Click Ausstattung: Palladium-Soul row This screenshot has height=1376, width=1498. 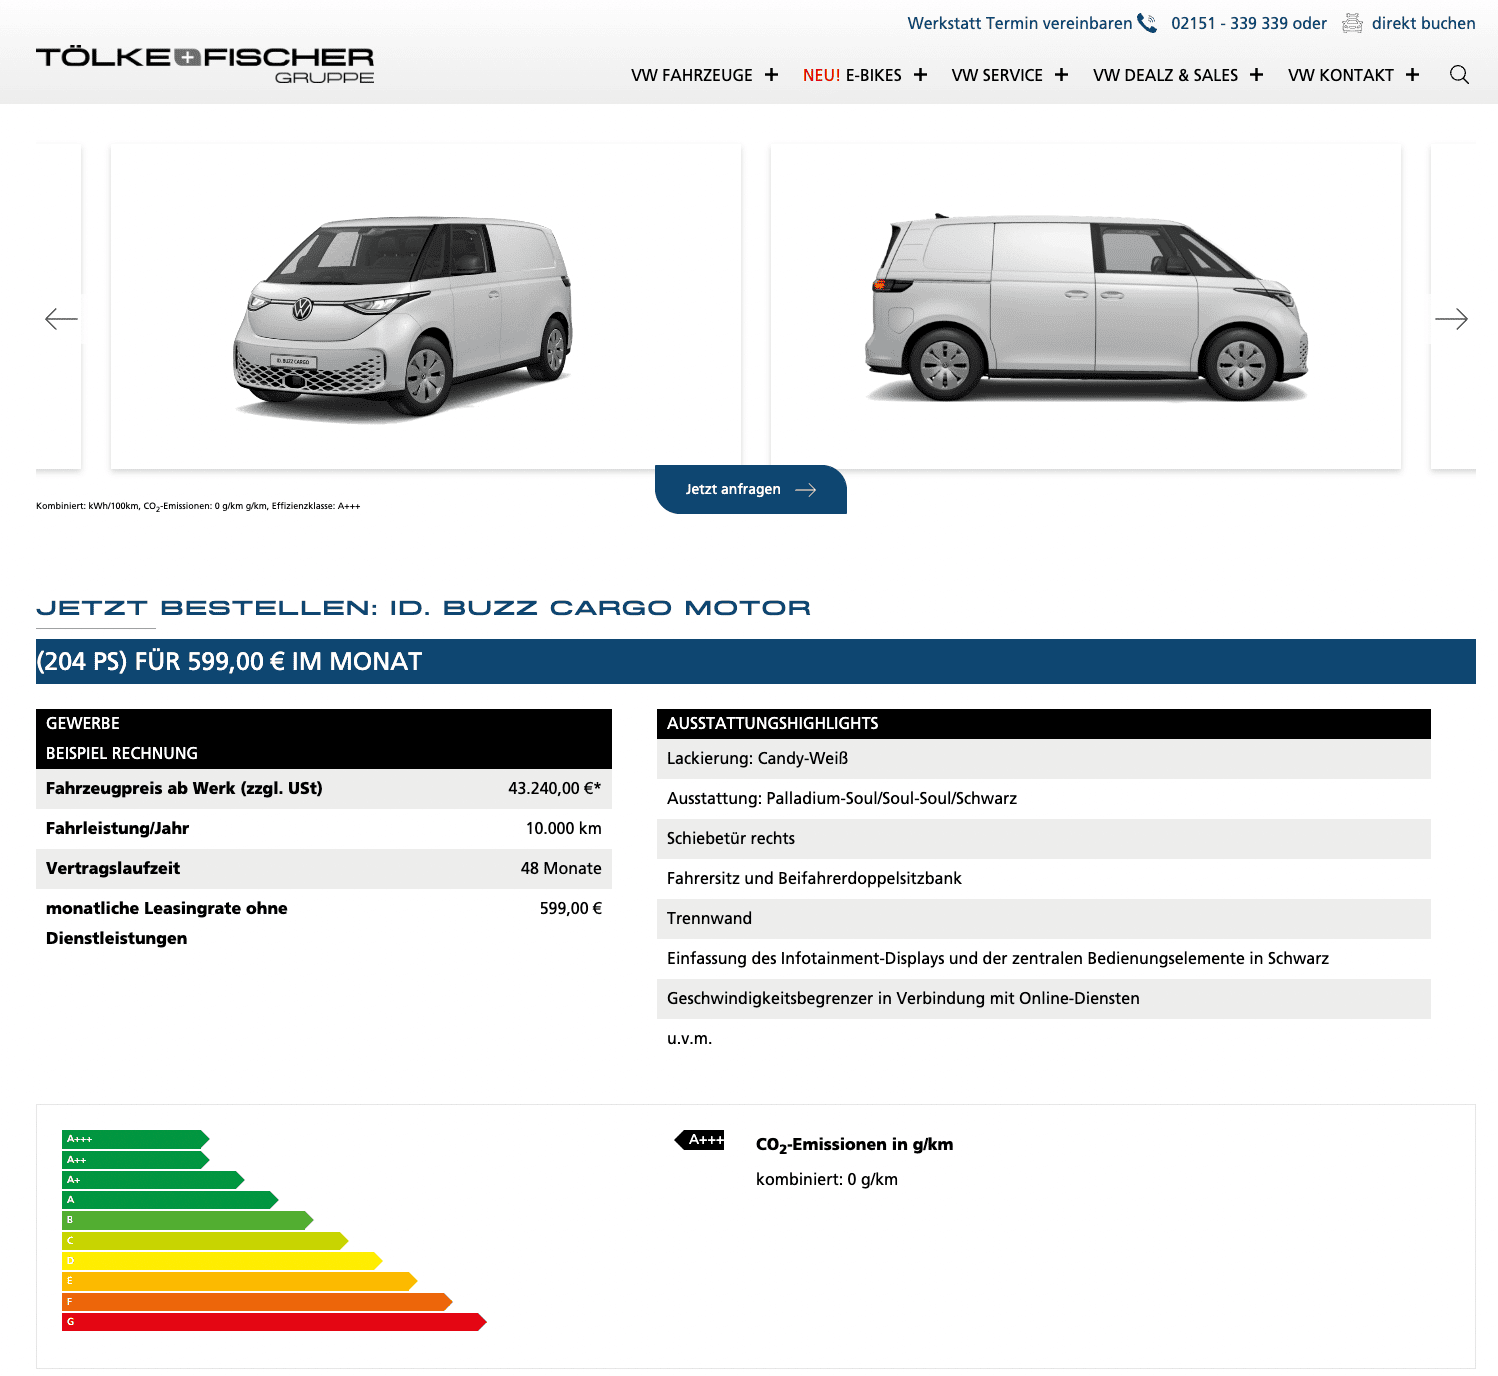click(x=1044, y=798)
